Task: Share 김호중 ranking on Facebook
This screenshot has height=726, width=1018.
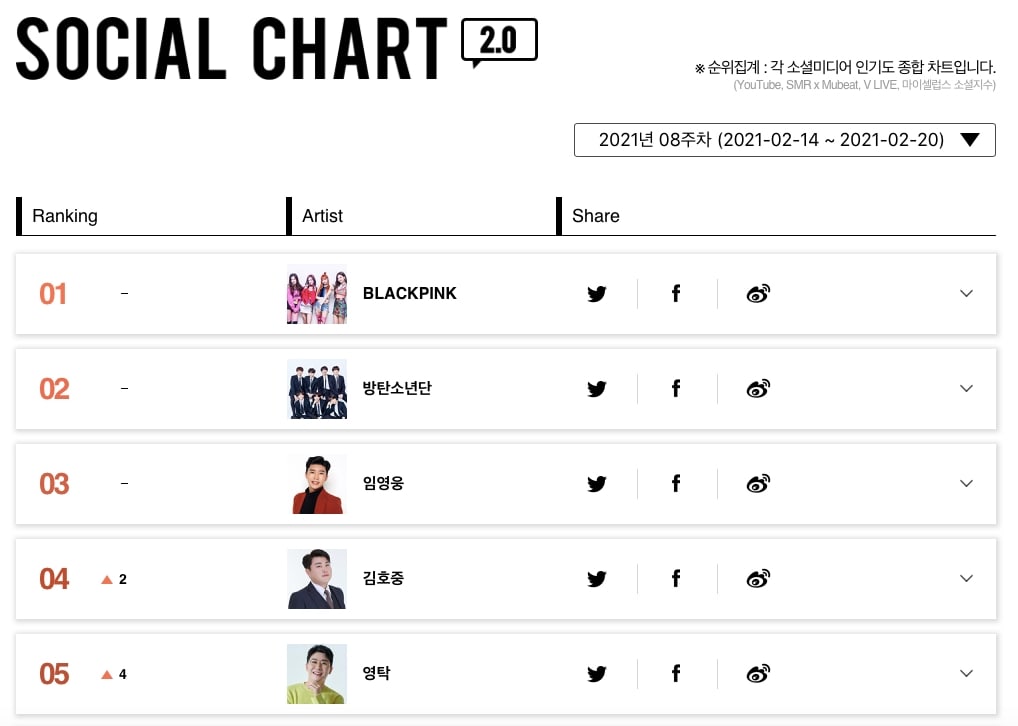Action: (x=676, y=578)
